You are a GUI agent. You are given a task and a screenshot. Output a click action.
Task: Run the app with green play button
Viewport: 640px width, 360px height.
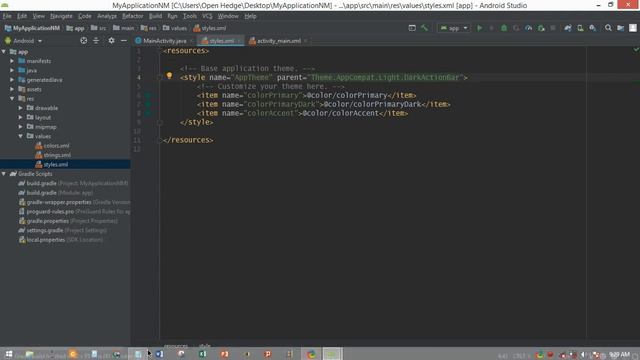click(480, 28)
